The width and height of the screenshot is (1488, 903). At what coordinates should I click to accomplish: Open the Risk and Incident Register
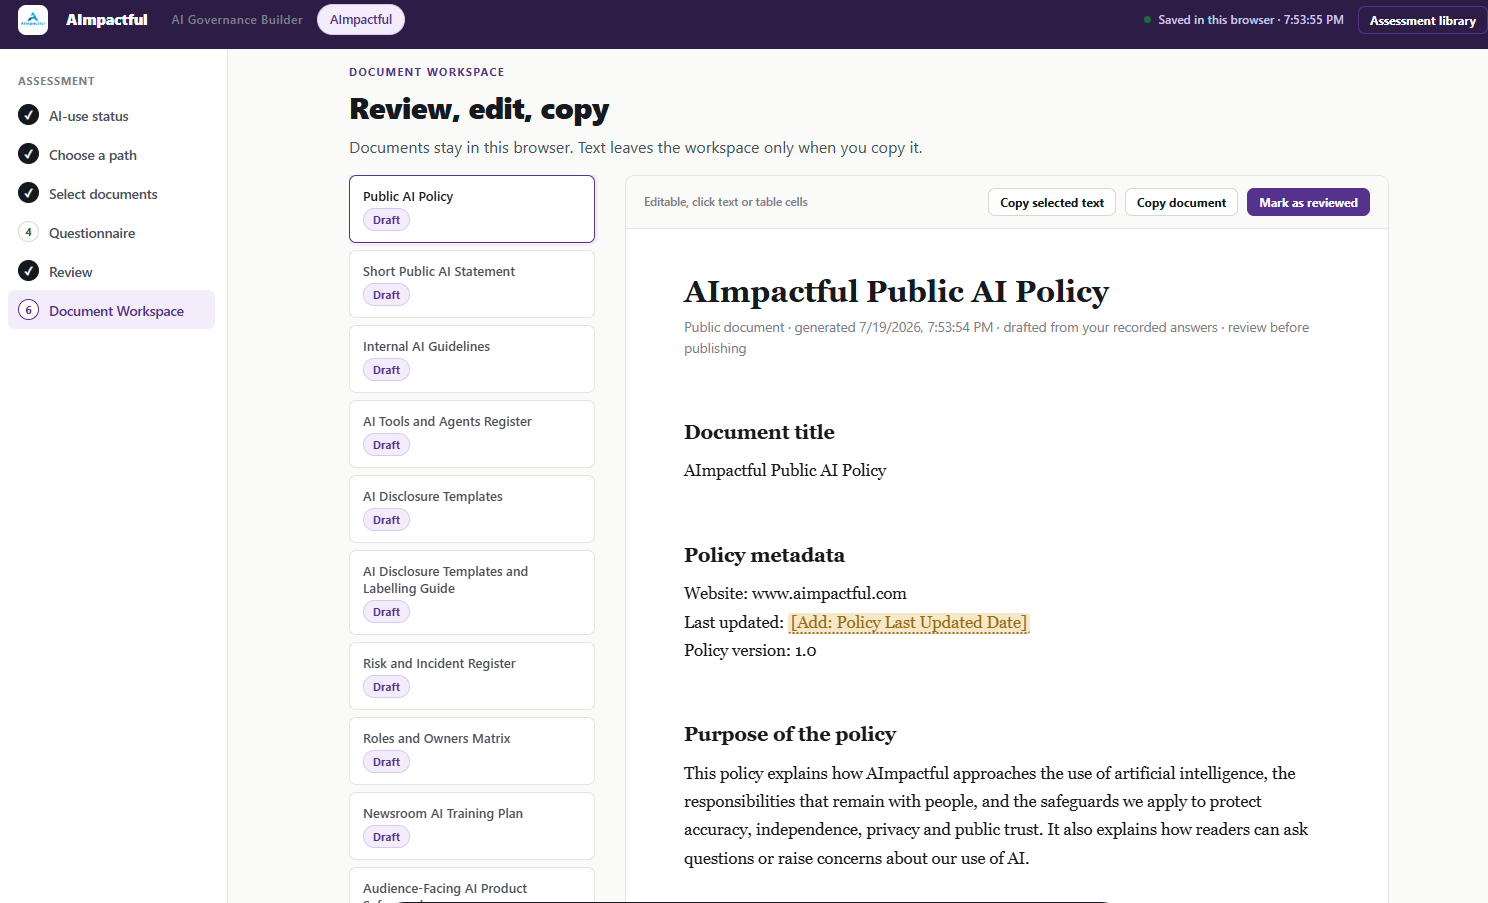tap(472, 676)
